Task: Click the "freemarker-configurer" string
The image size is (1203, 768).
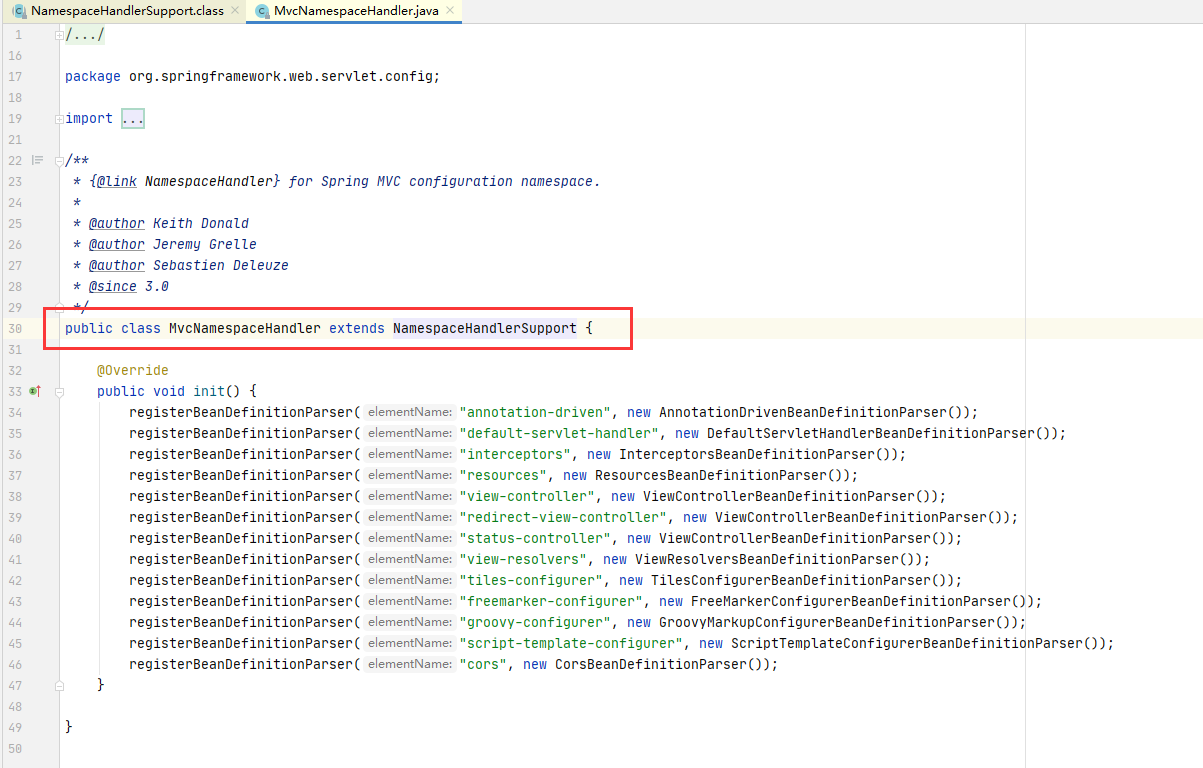Action: tap(551, 601)
